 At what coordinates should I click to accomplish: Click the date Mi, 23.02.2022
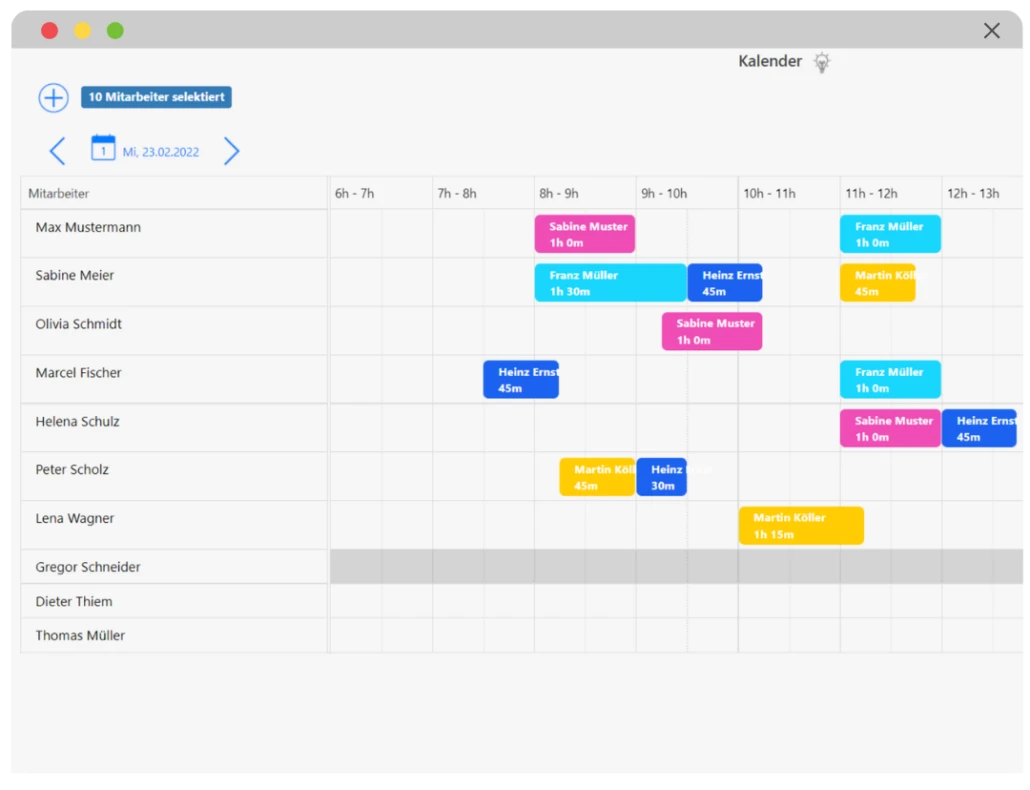coord(161,152)
